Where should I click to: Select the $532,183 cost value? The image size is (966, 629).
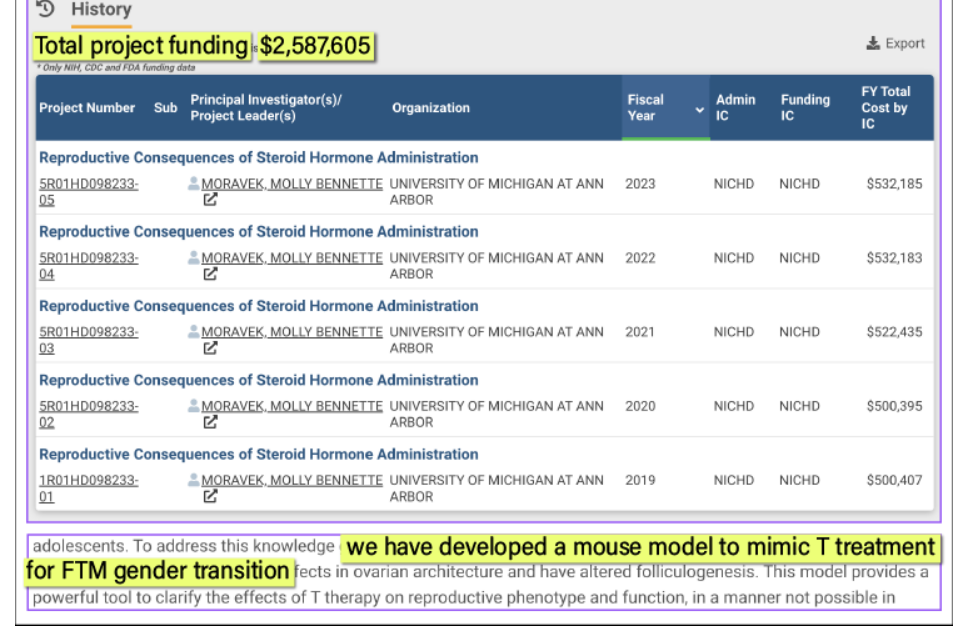pos(894,258)
